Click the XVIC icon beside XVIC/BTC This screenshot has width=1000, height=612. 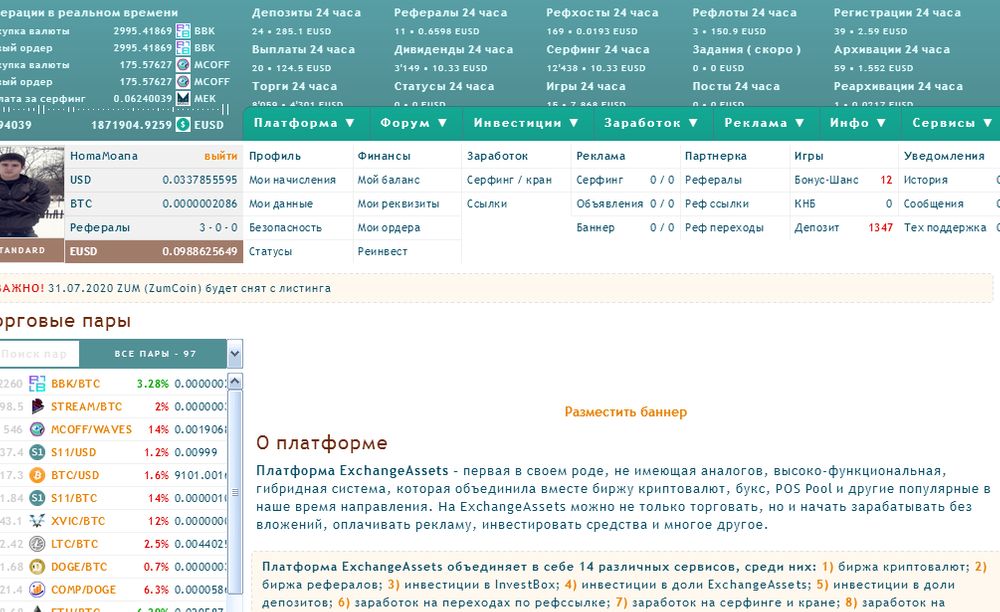pyautogui.click(x=38, y=521)
